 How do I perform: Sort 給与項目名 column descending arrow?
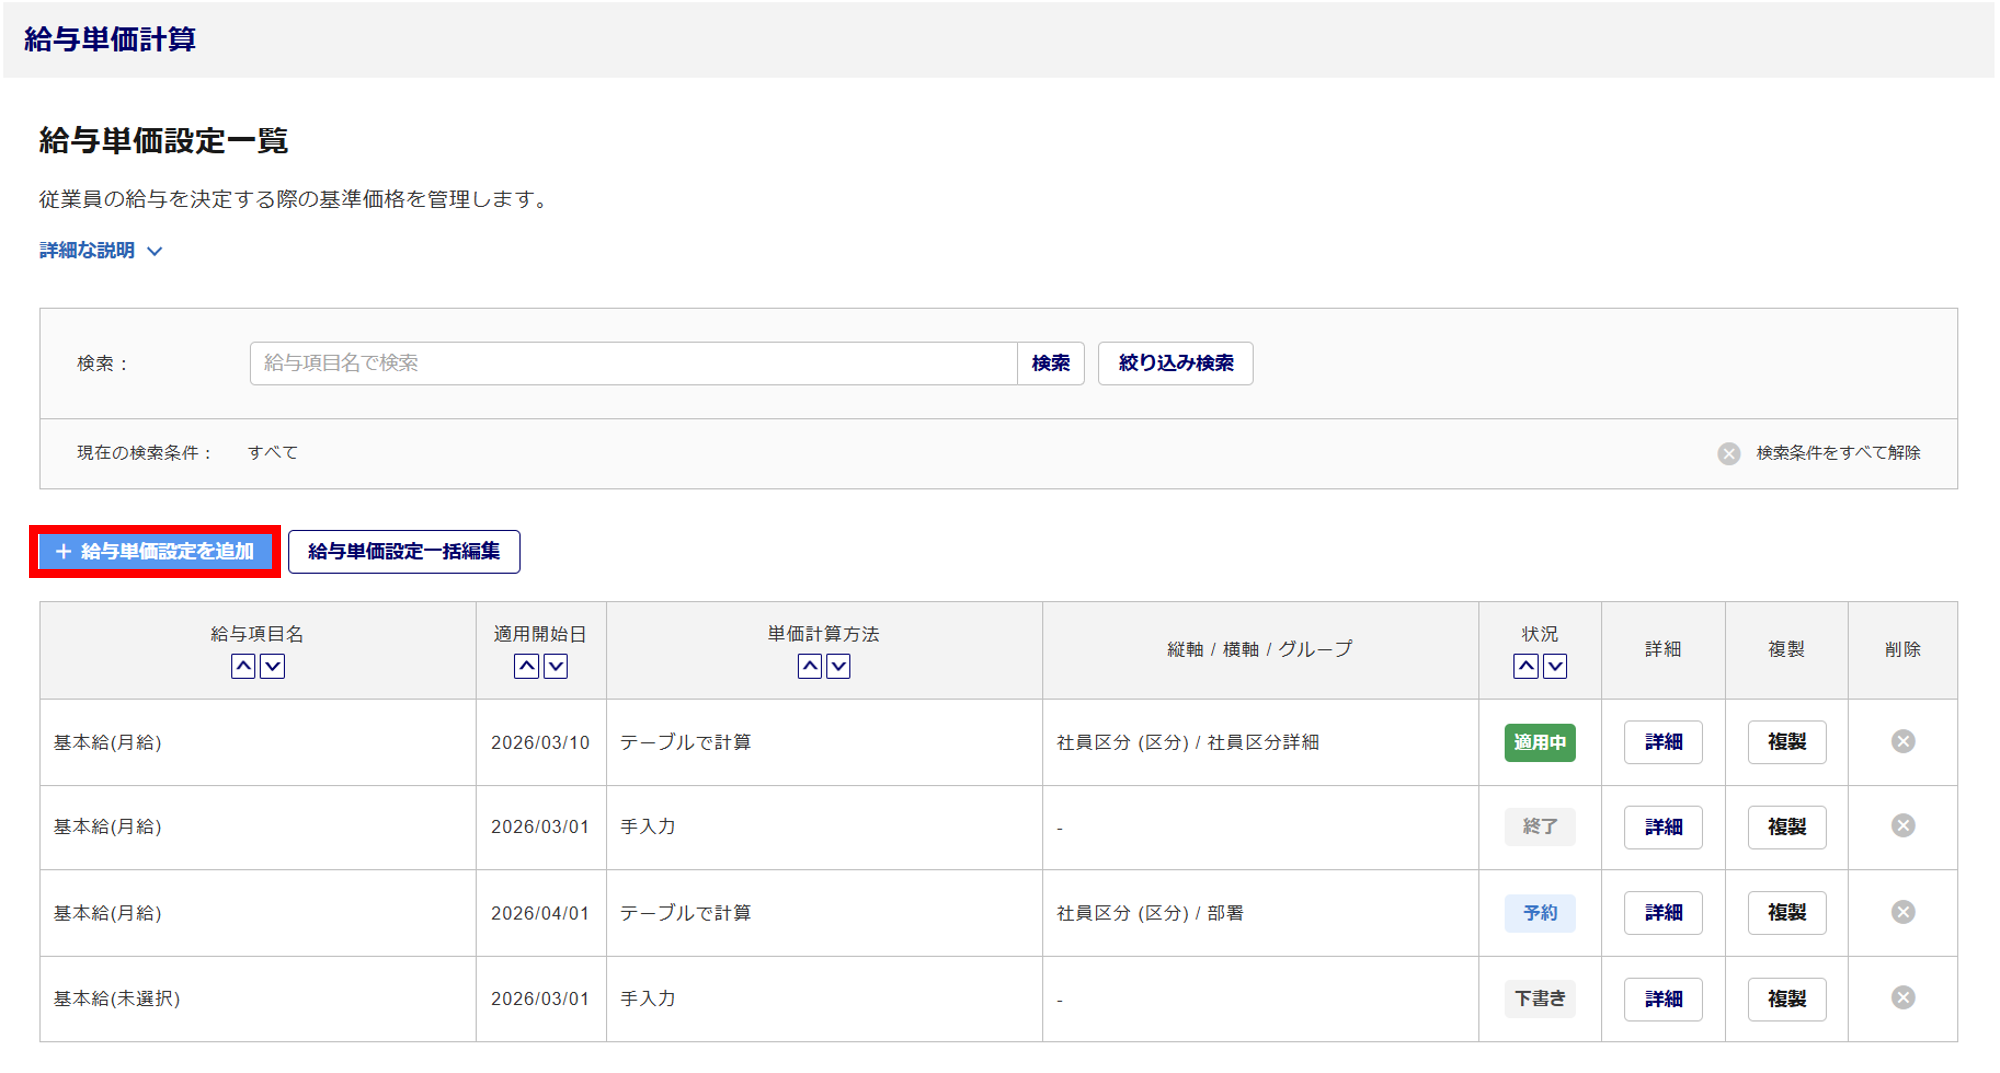[272, 666]
